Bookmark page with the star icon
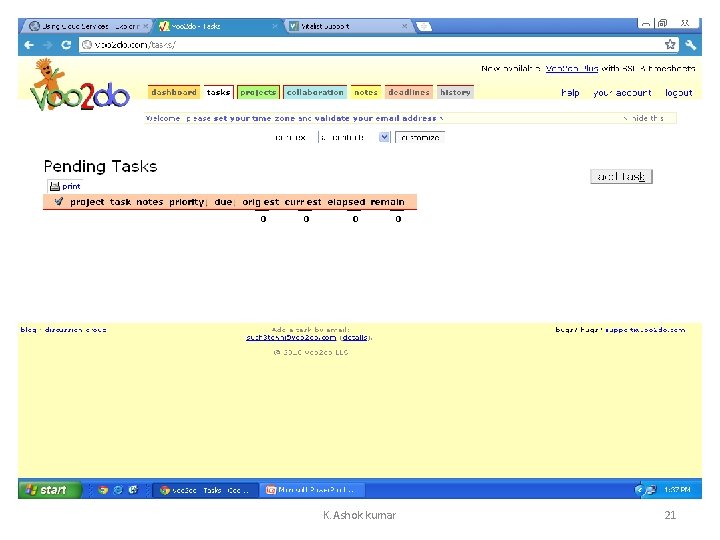The width and height of the screenshot is (720, 540). pos(670,45)
